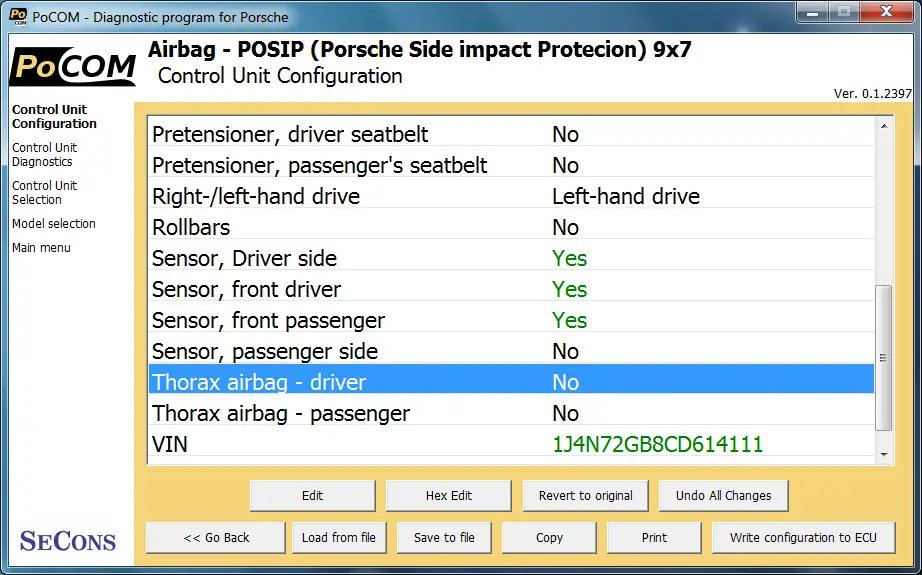Click Save to file button

(x=444, y=537)
